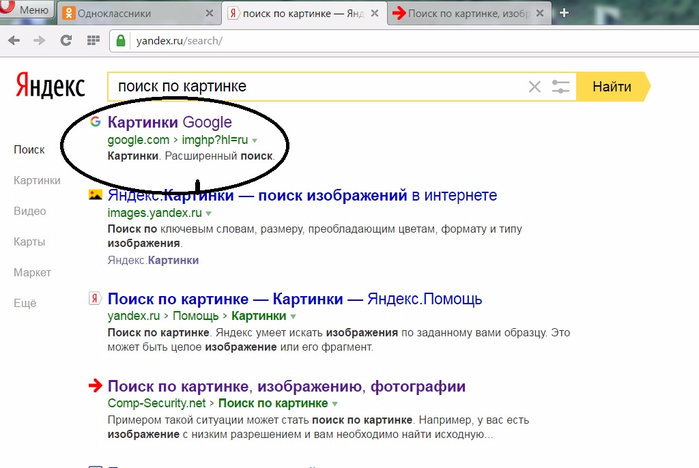This screenshot has height=468, width=699.
Task: Close the поиск по картинке Яндекс tab
Action: click(x=375, y=13)
